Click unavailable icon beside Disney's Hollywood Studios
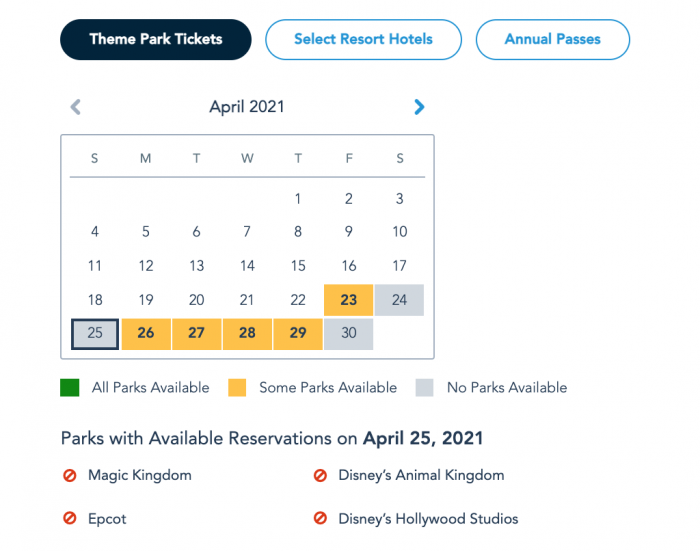The image size is (700, 551). click(320, 519)
